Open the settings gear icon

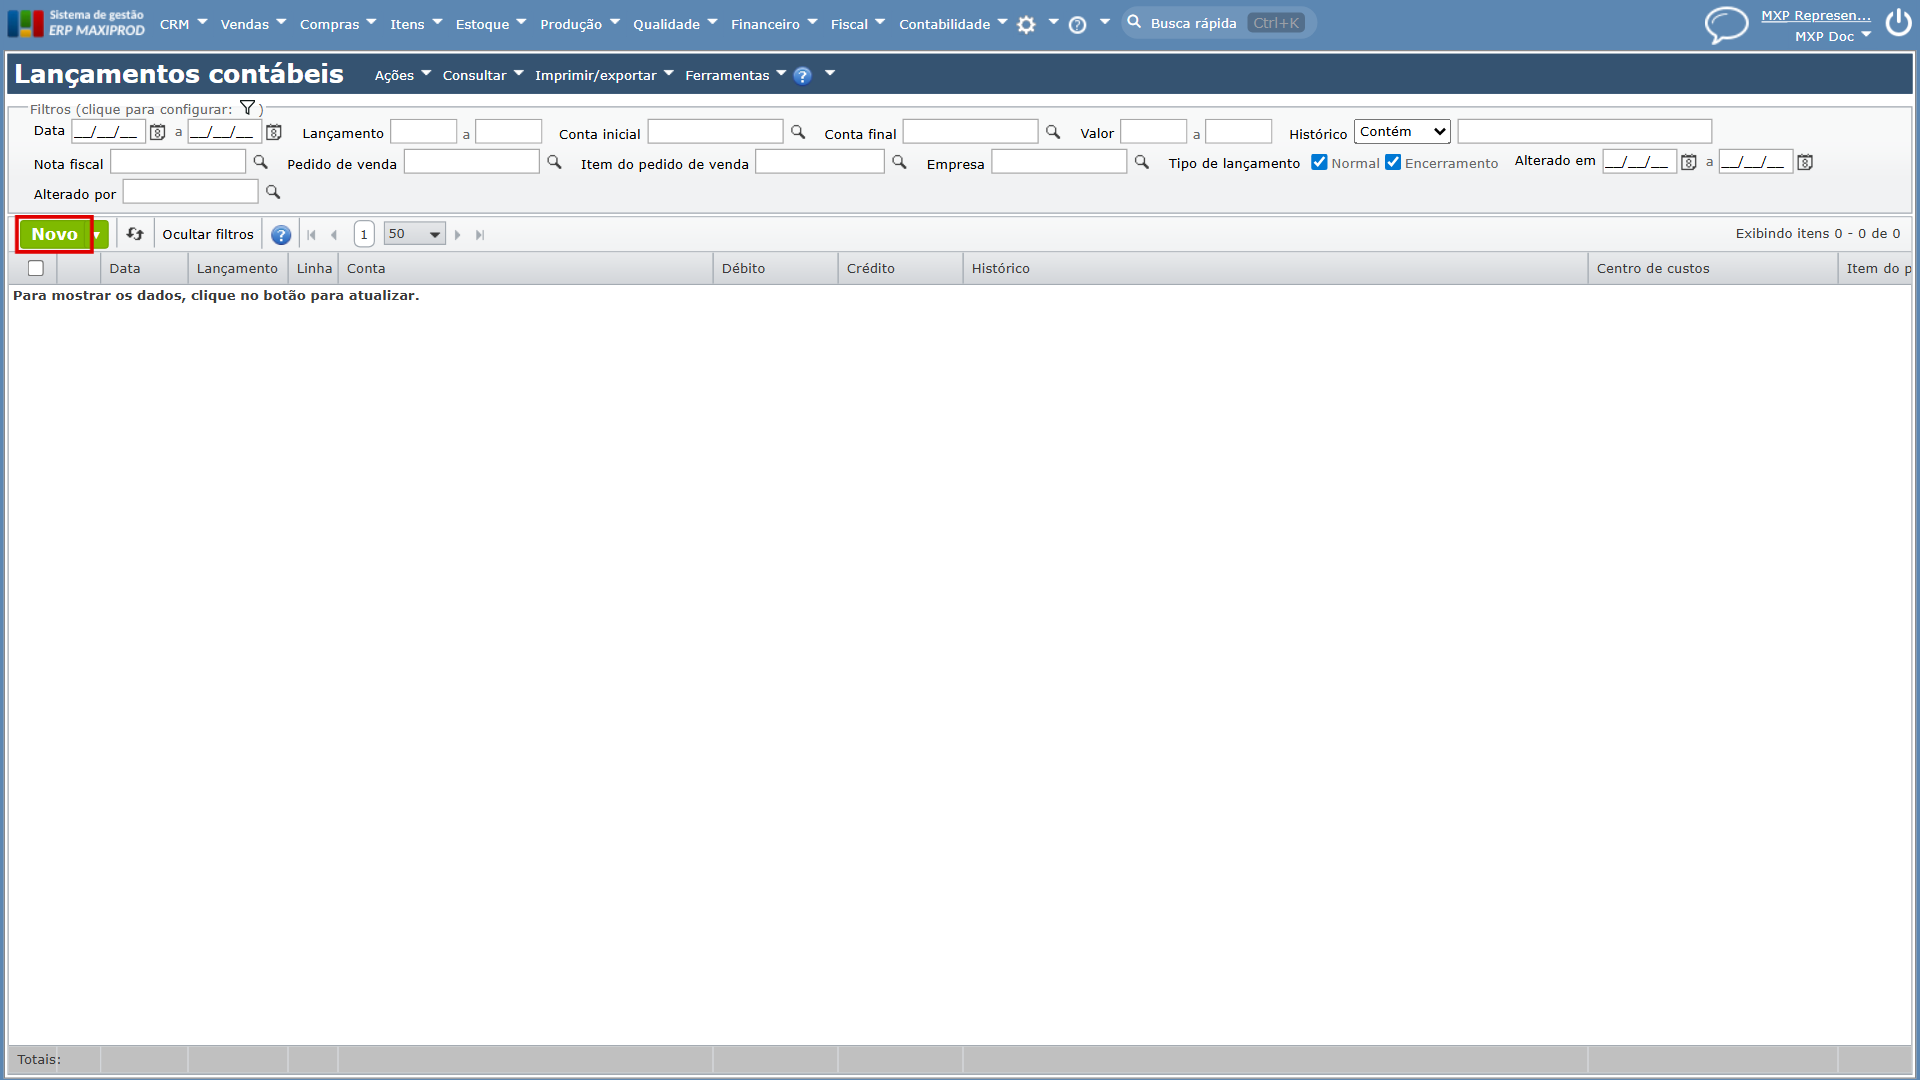click(1026, 25)
